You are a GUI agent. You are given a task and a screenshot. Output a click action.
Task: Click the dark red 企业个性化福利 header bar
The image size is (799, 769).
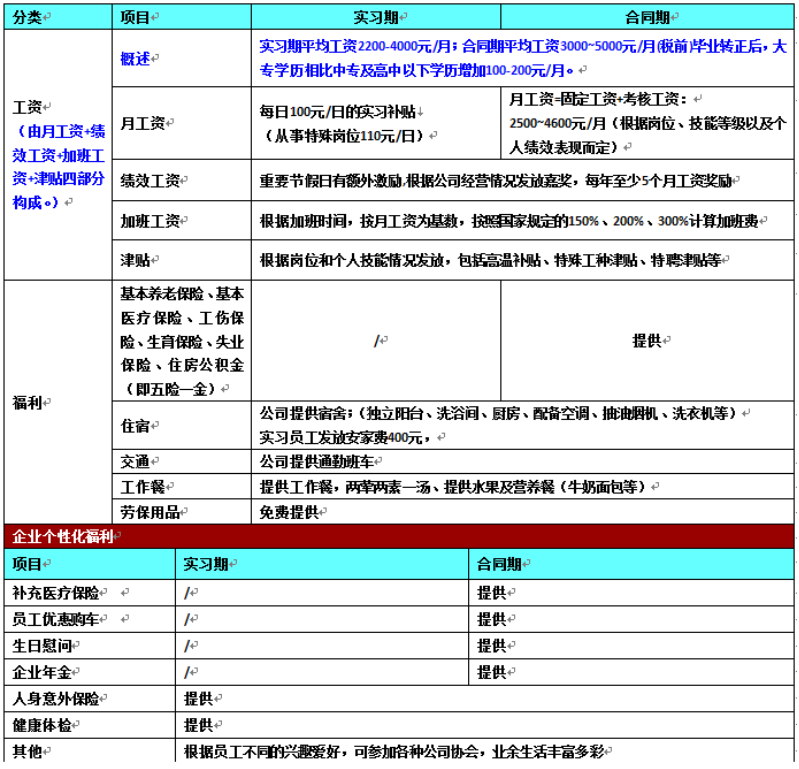click(x=400, y=536)
